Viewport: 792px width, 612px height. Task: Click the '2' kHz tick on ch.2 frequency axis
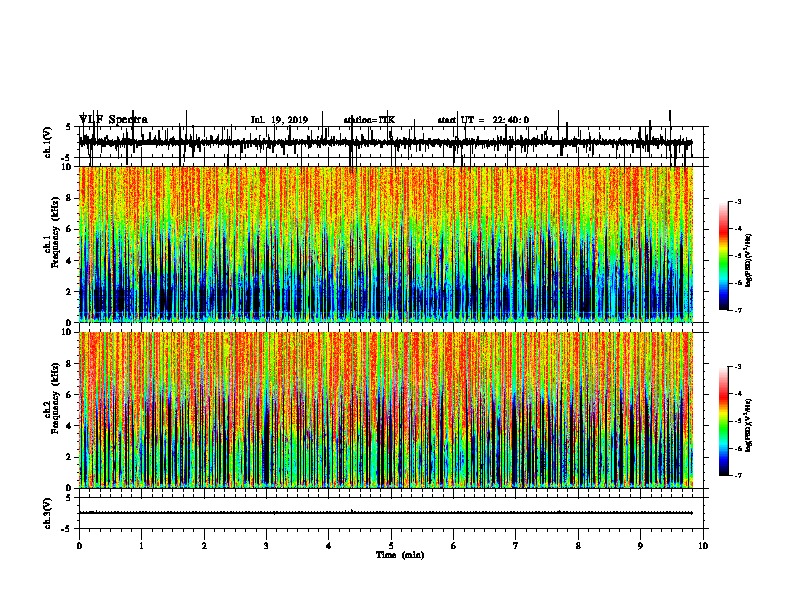[70, 457]
